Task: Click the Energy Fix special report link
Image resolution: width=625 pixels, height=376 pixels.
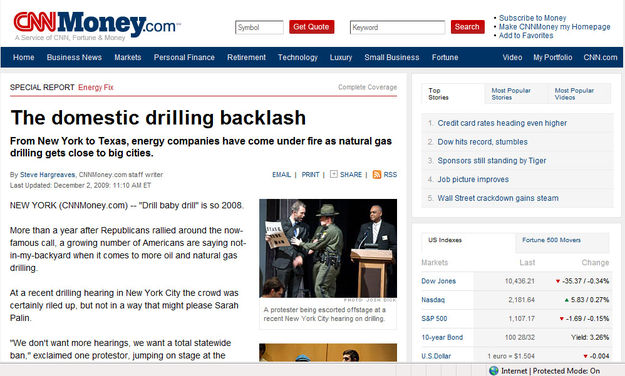Action: click(96, 87)
